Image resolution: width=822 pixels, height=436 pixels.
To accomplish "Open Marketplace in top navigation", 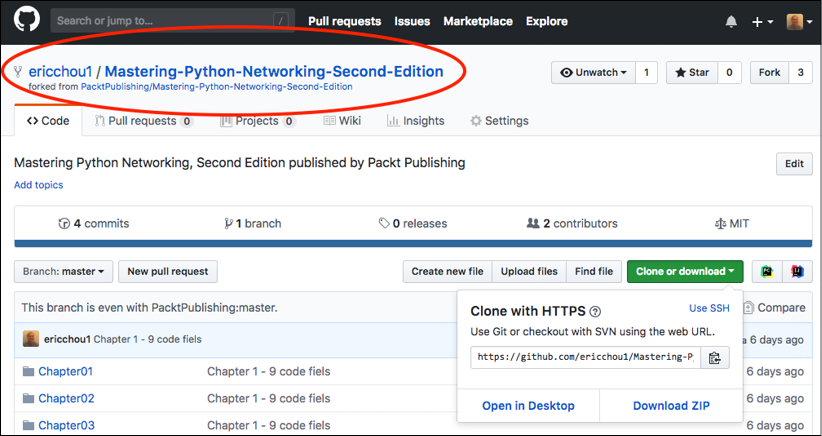I will point(478,21).
